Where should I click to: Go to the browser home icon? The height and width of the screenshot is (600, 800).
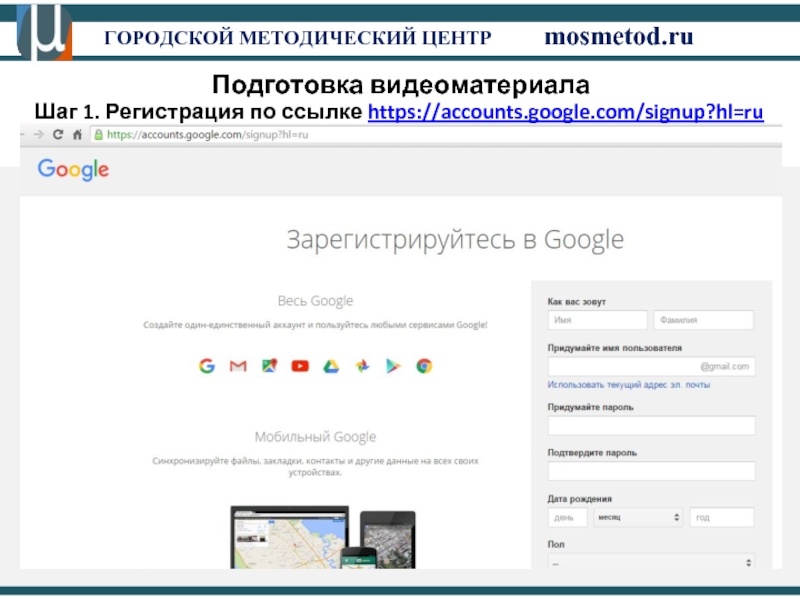[77, 134]
